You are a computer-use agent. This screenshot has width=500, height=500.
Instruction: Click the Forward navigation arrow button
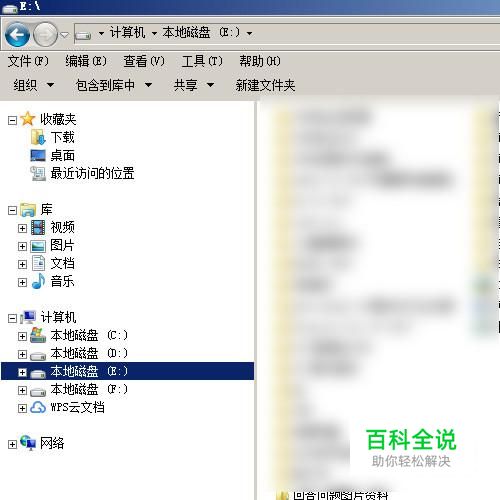46,34
